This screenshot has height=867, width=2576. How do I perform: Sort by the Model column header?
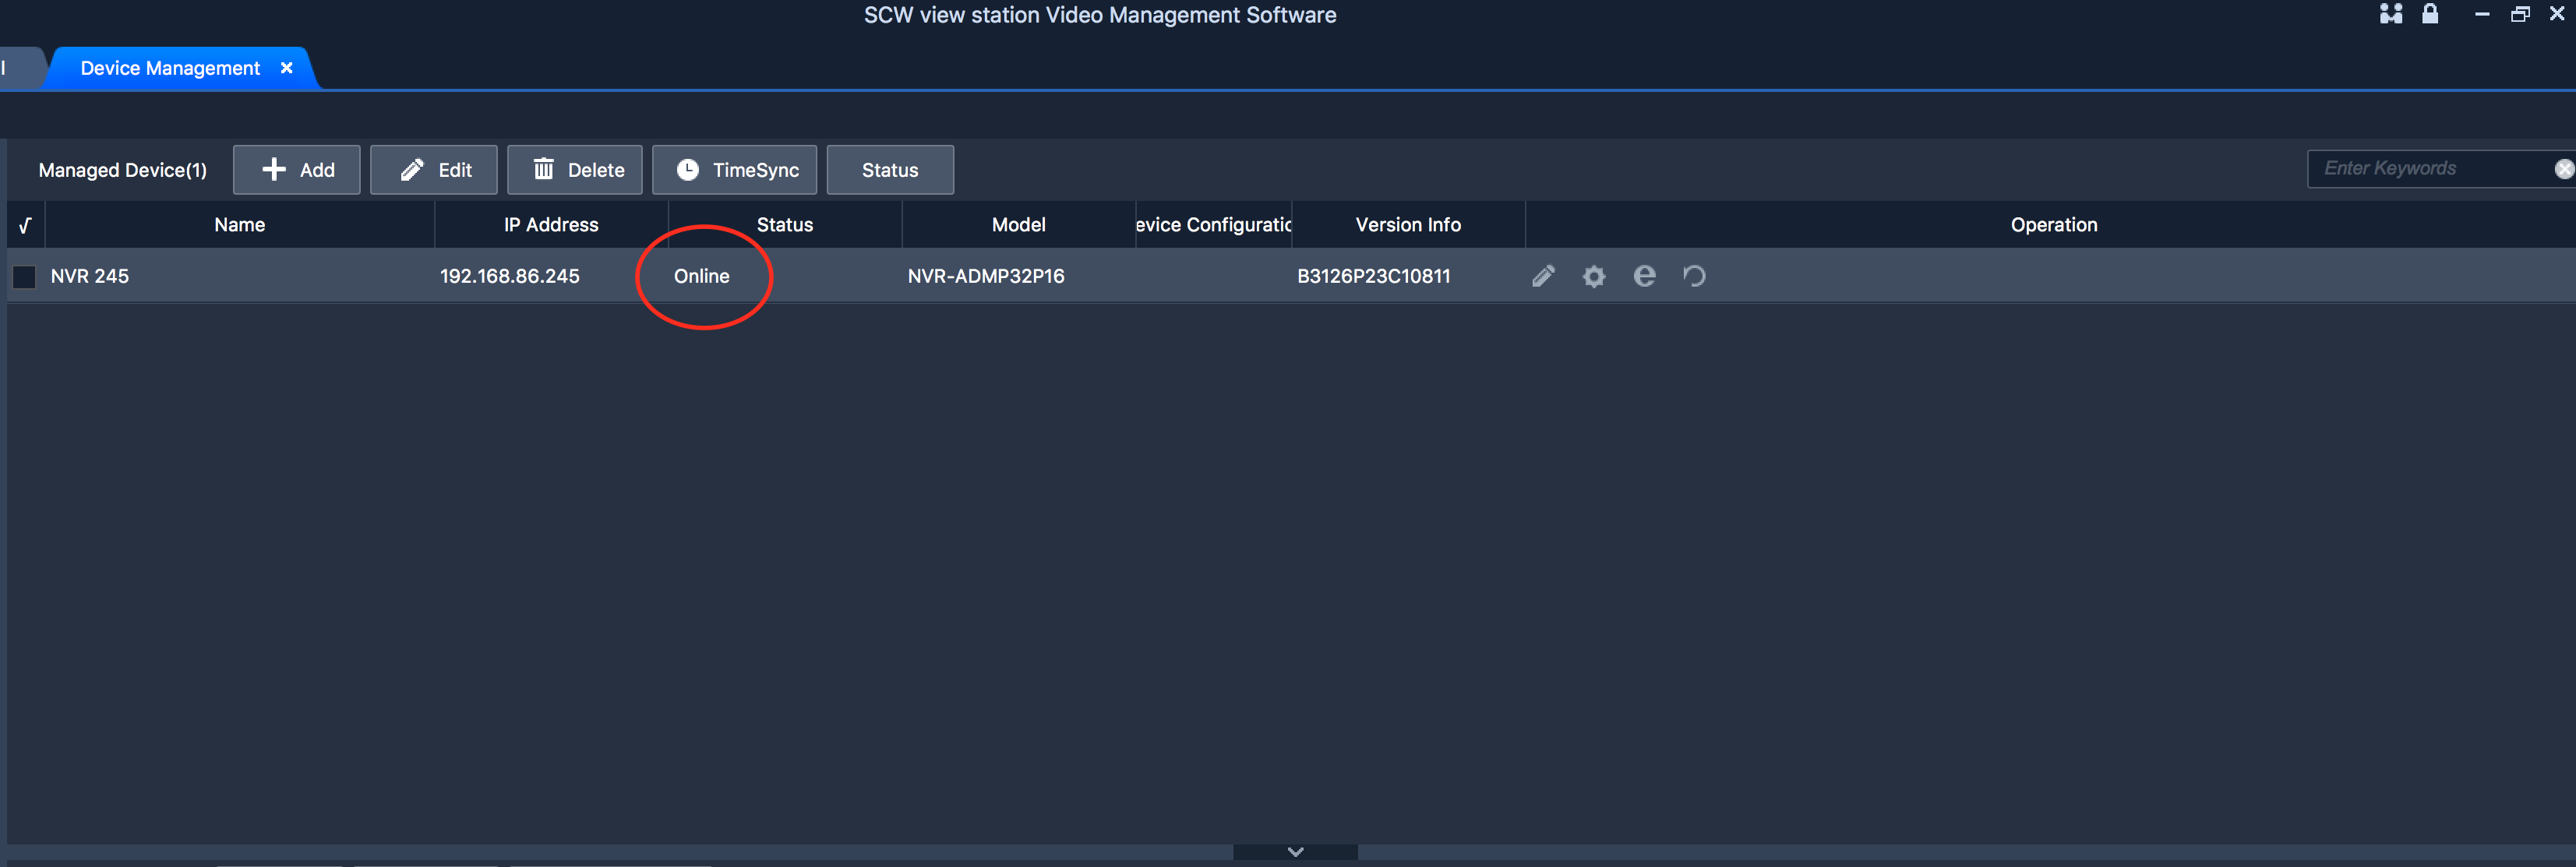tap(1019, 225)
